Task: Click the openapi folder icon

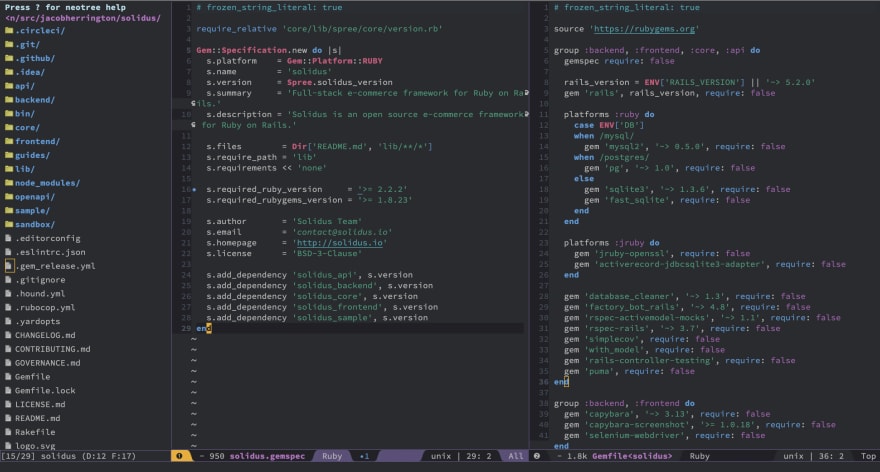Action: 9,196
